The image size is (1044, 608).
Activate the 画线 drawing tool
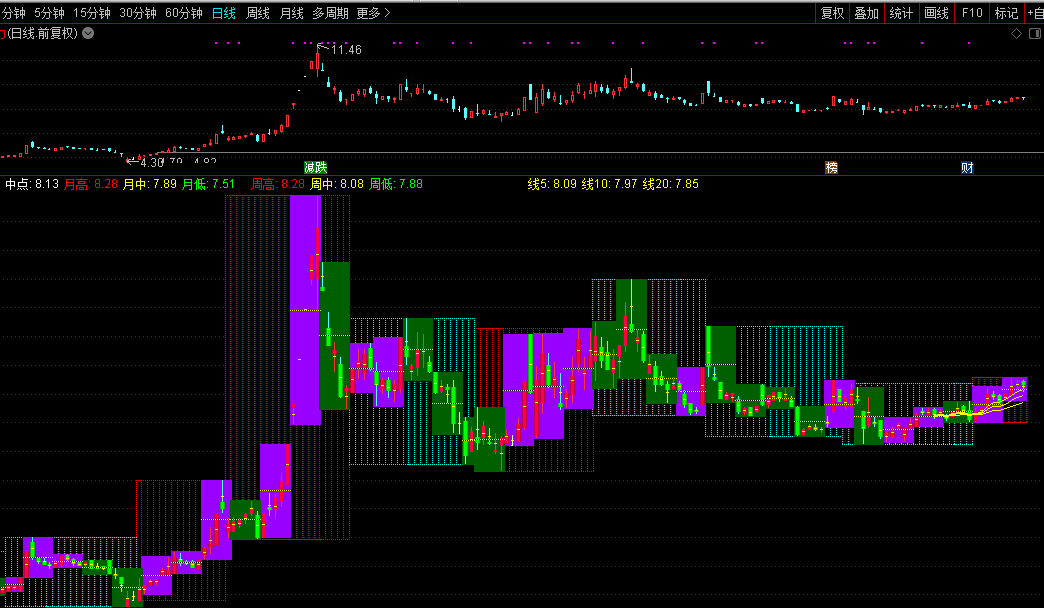click(936, 13)
